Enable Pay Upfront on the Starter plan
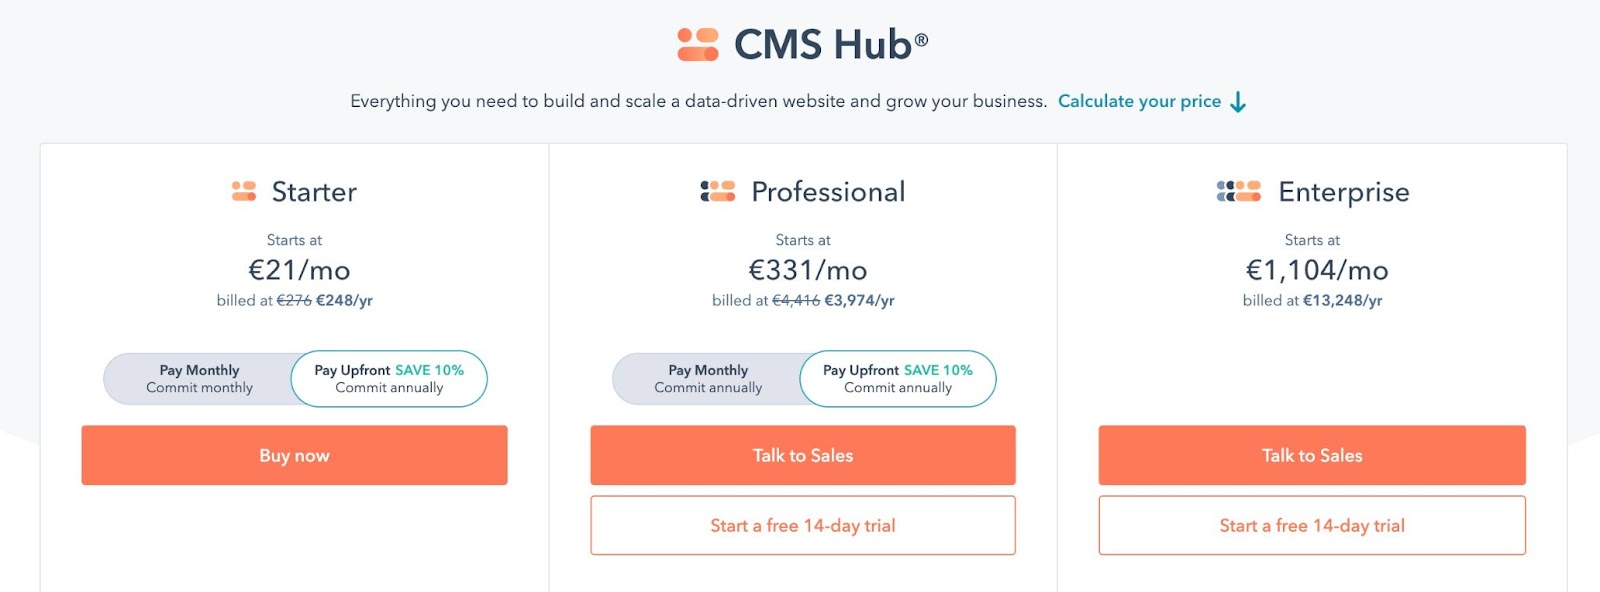Viewport: 1600px width, 592px height. click(x=388, y=378)
